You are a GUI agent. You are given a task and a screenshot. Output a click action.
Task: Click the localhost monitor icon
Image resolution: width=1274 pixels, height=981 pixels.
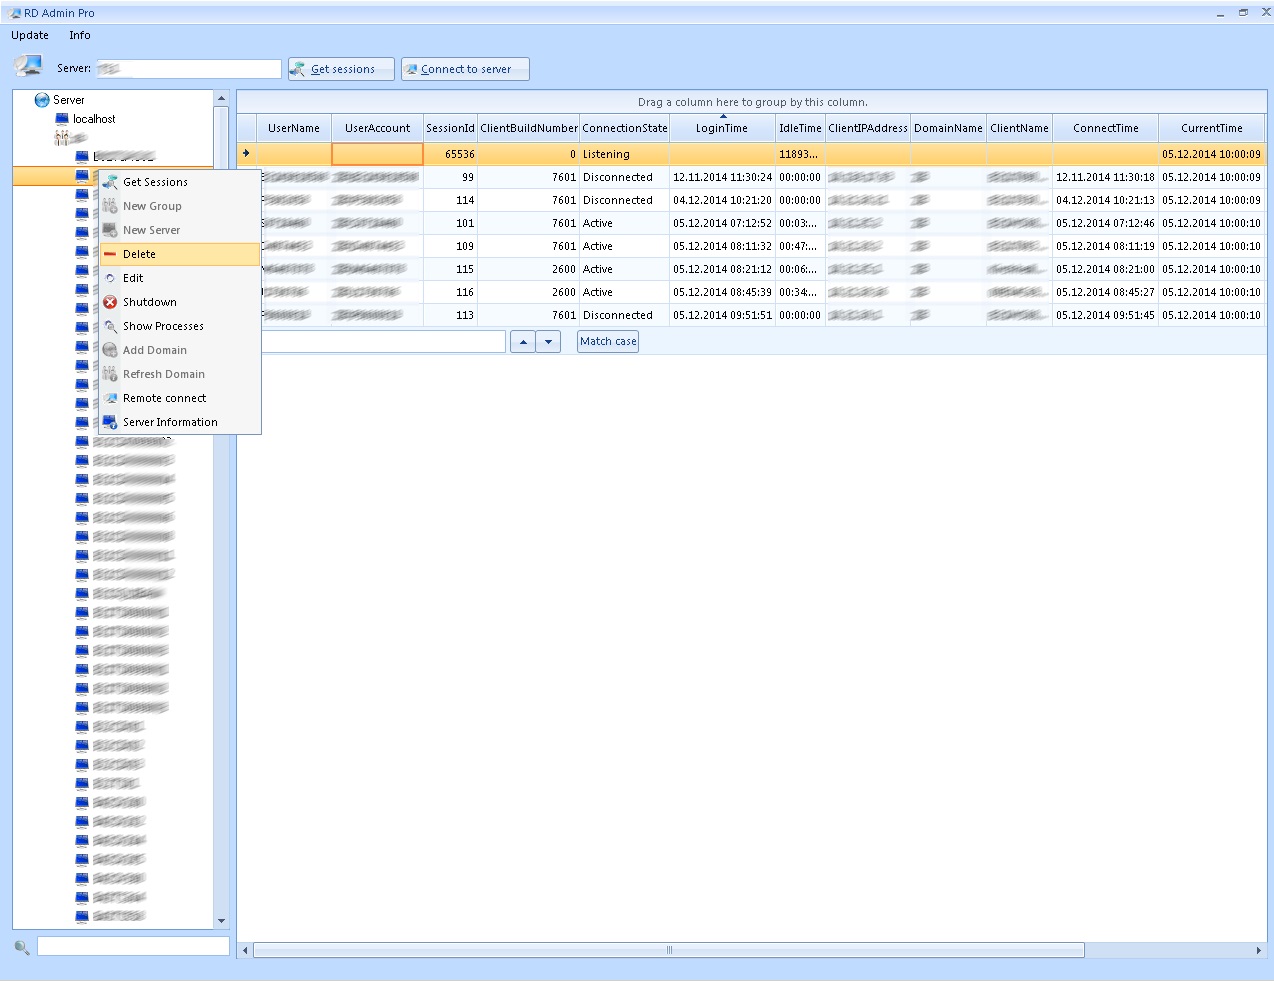pyautogui.click(x=62, y=119)
